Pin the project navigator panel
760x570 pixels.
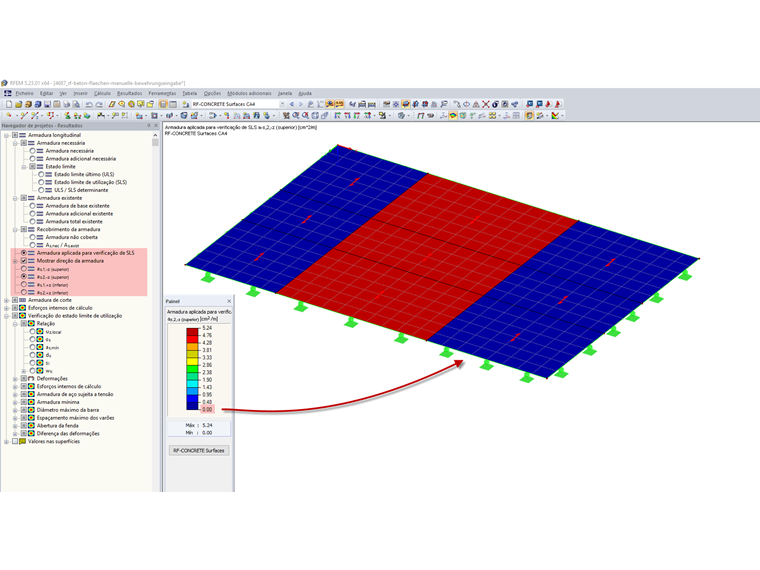(x=149, y=126)
